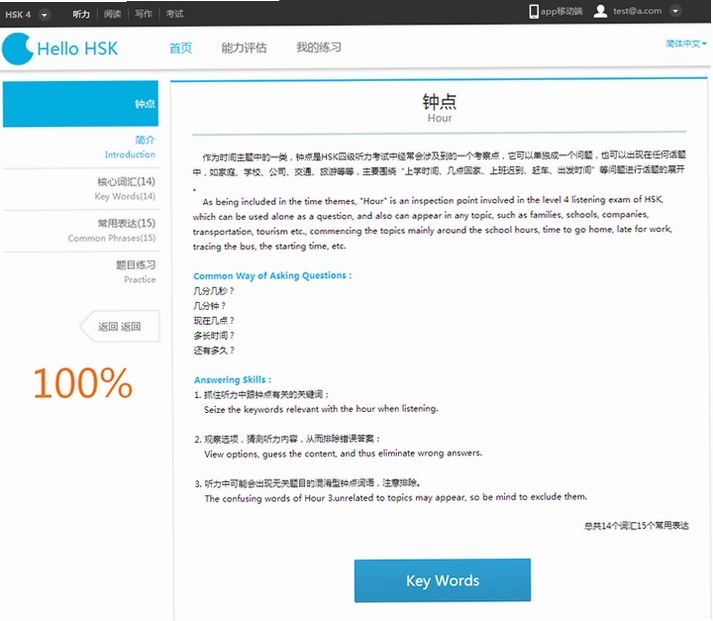Open the test@a.com account dropdown arrow
713x621 pixels.
(x=675, y=11)
